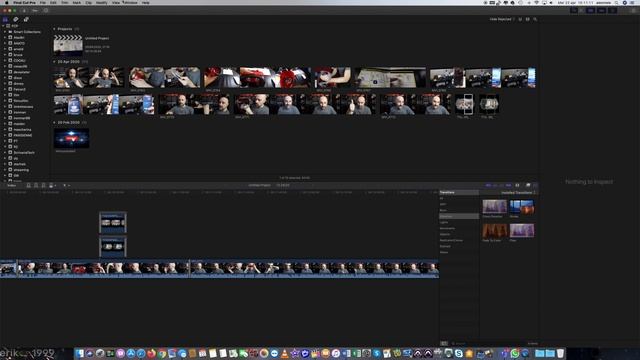
Task: Select the first transition thumbnail preview
Action: (x=494, y=207)
